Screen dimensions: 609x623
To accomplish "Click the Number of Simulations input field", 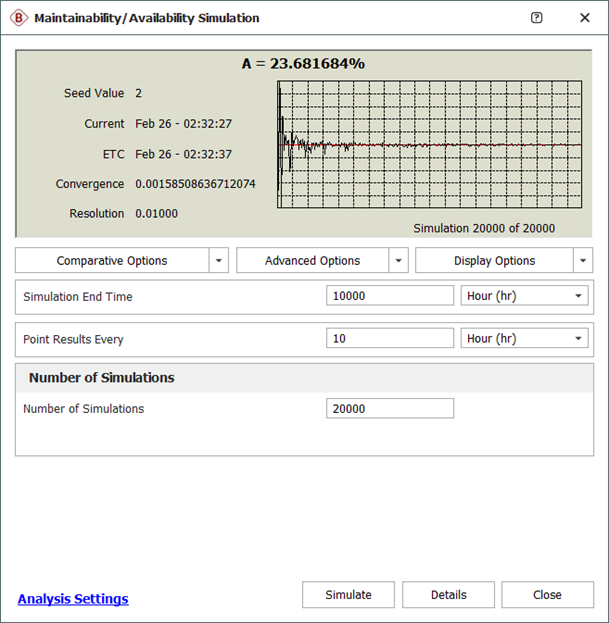I will point(390,409).
